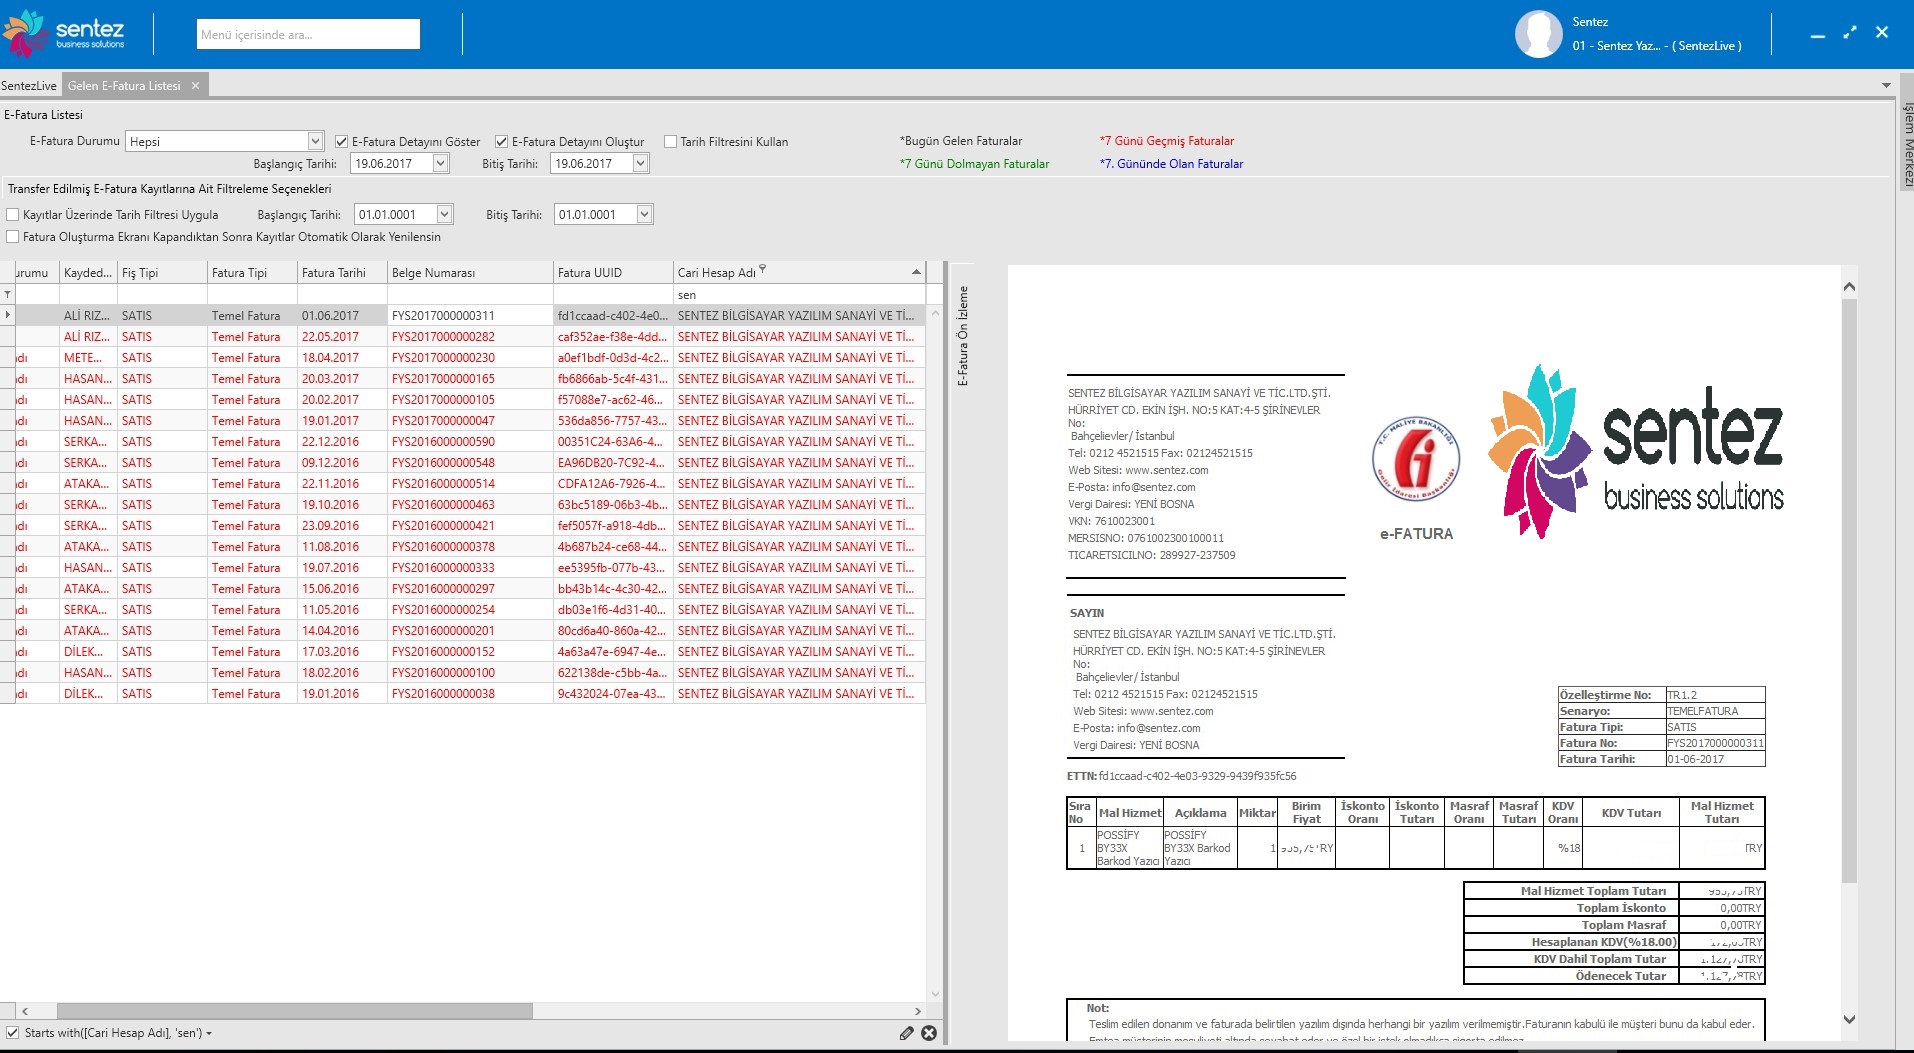1914x1053 pixels.
Task: Click UUID EA96DB20-7C92-4...
Action: [x=611, y=463]
